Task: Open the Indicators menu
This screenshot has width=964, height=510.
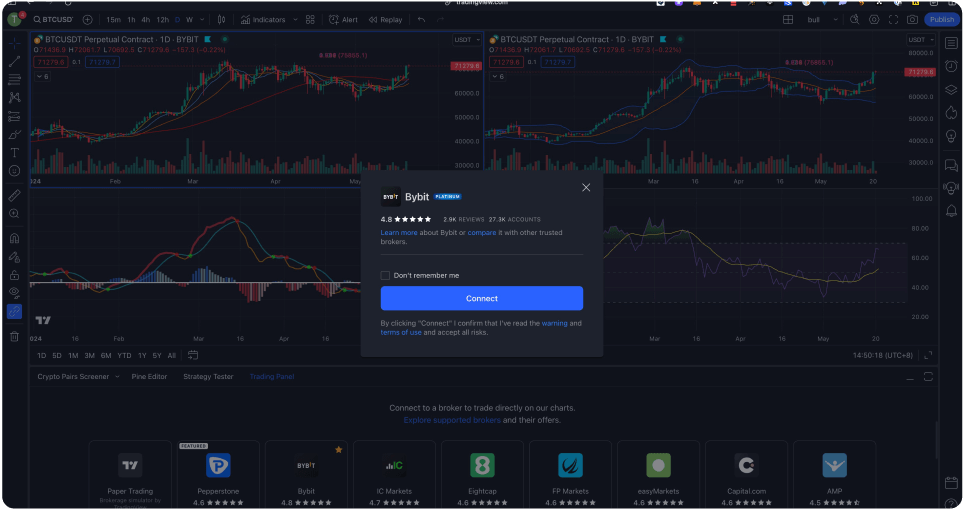Action: [x=262, y=19]
